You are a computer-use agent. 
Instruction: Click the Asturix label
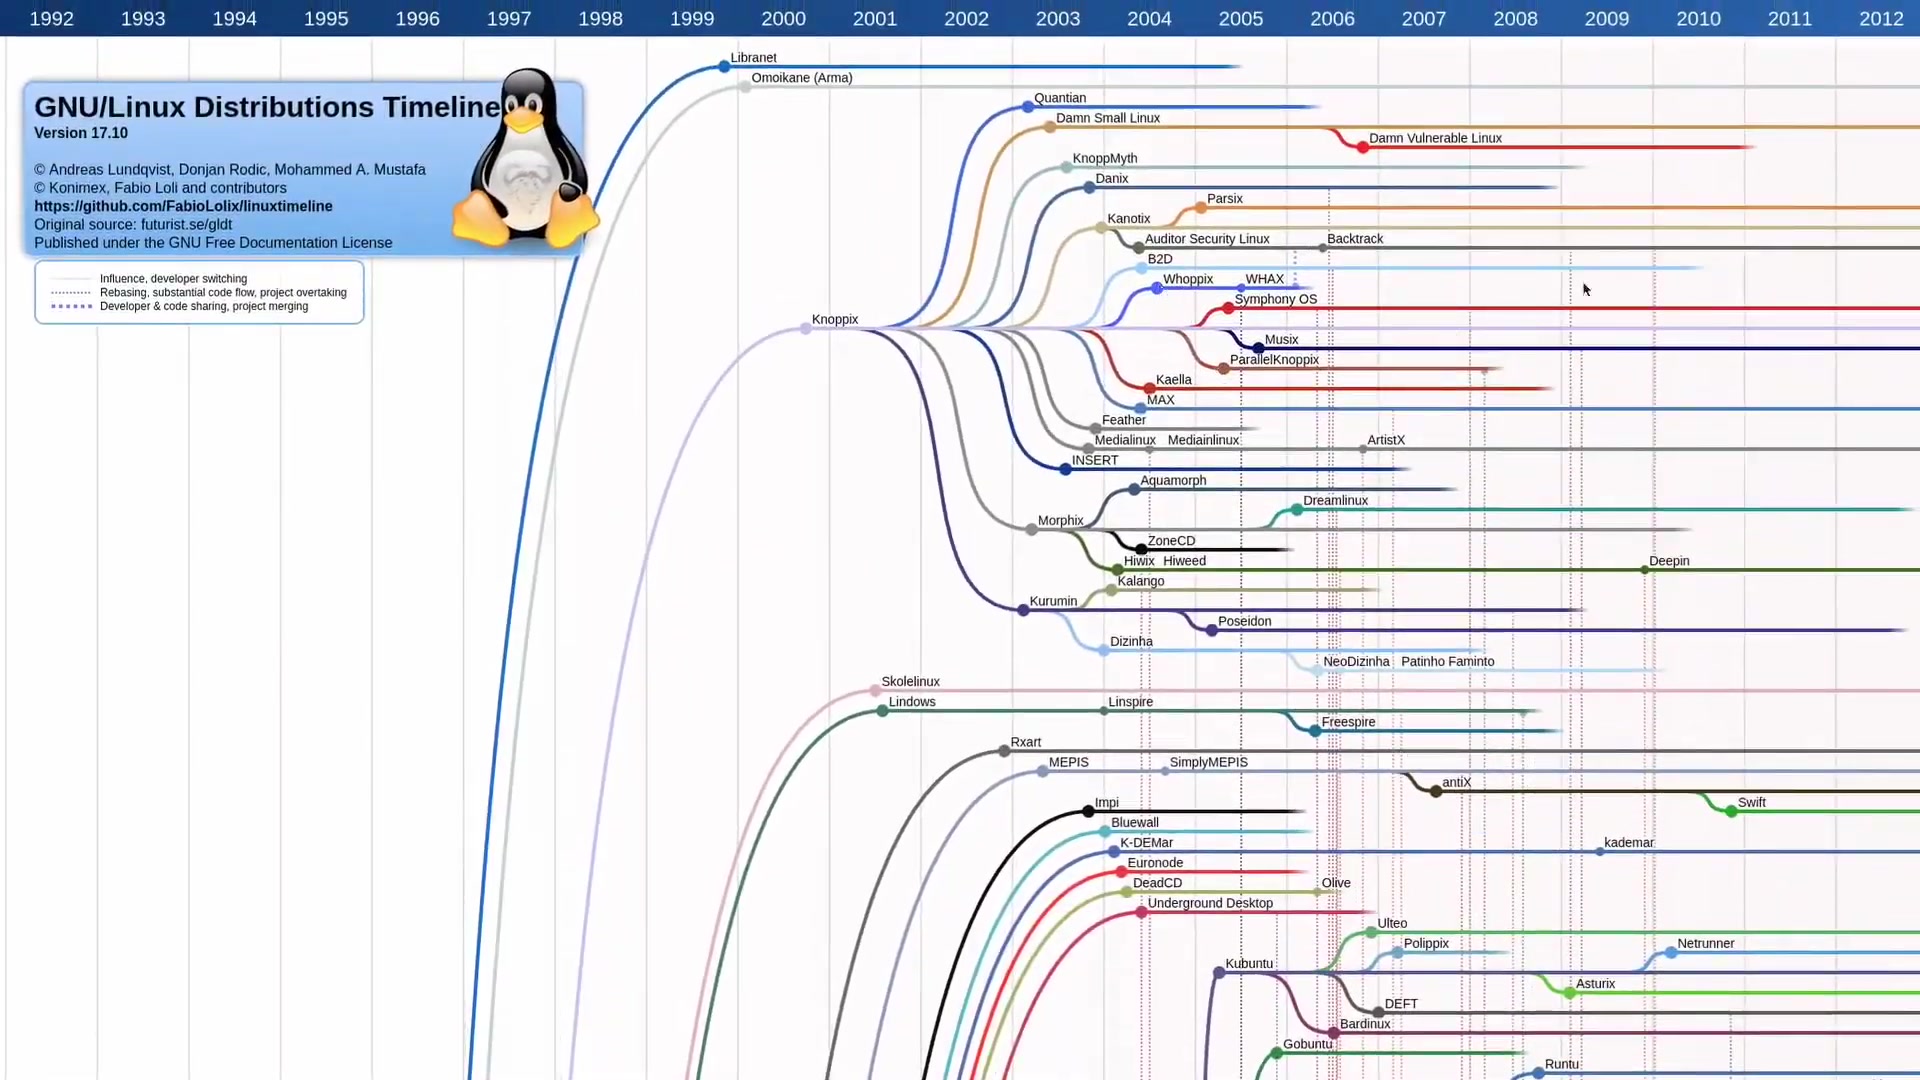[x=1595, y=984]
